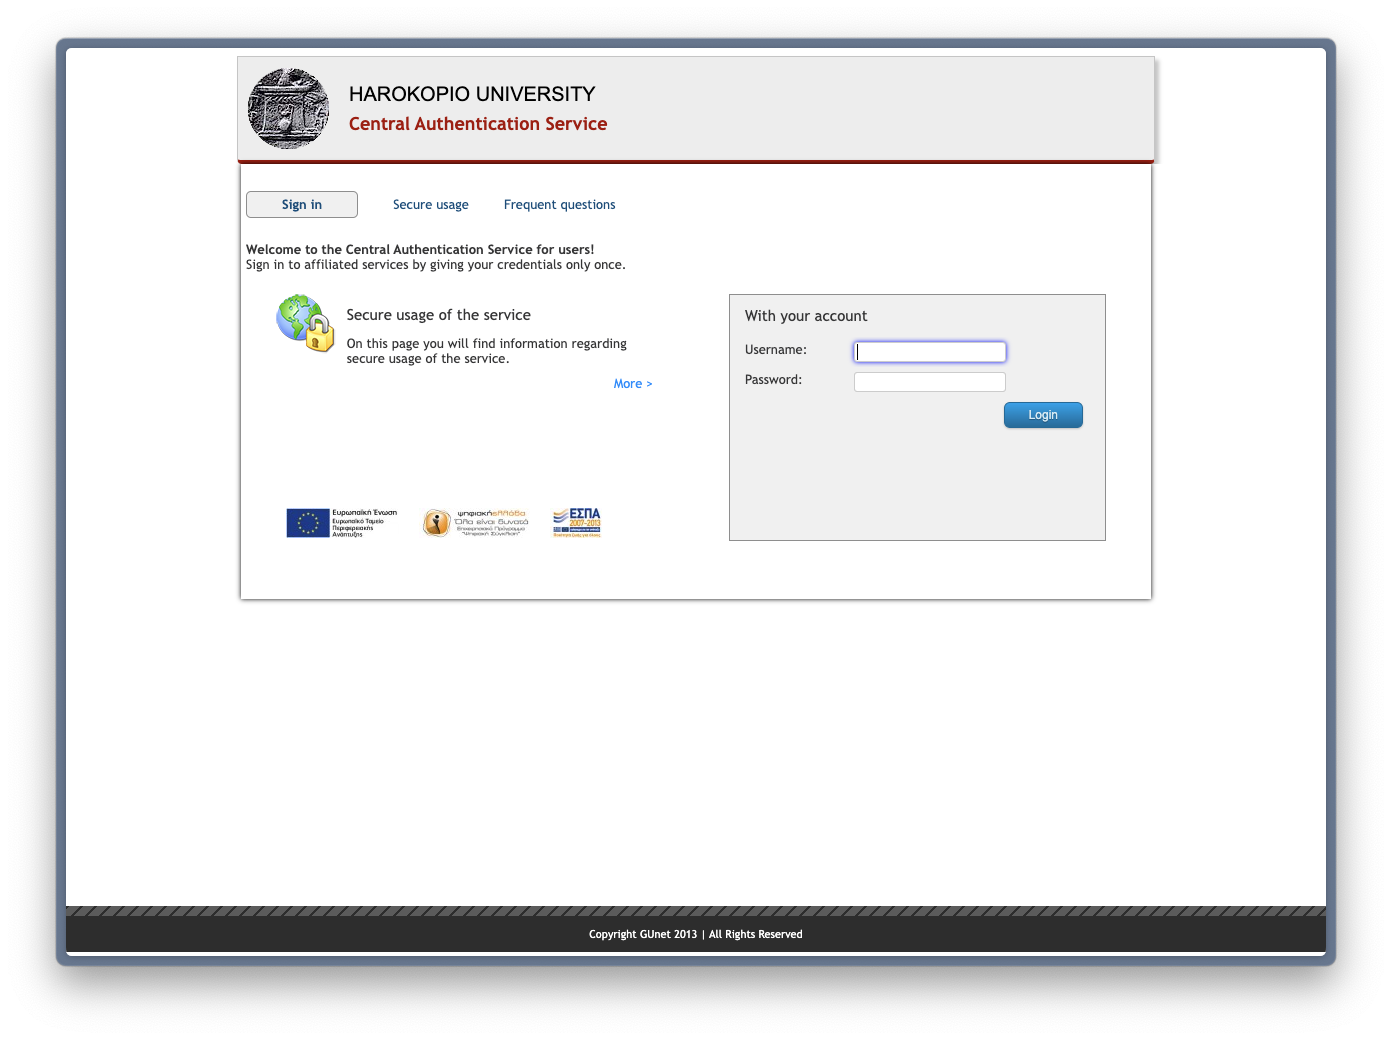The width and height of the screenshot is (1392, 1040).
Task: Follow the "More >" link
Action: coord(632,384)
